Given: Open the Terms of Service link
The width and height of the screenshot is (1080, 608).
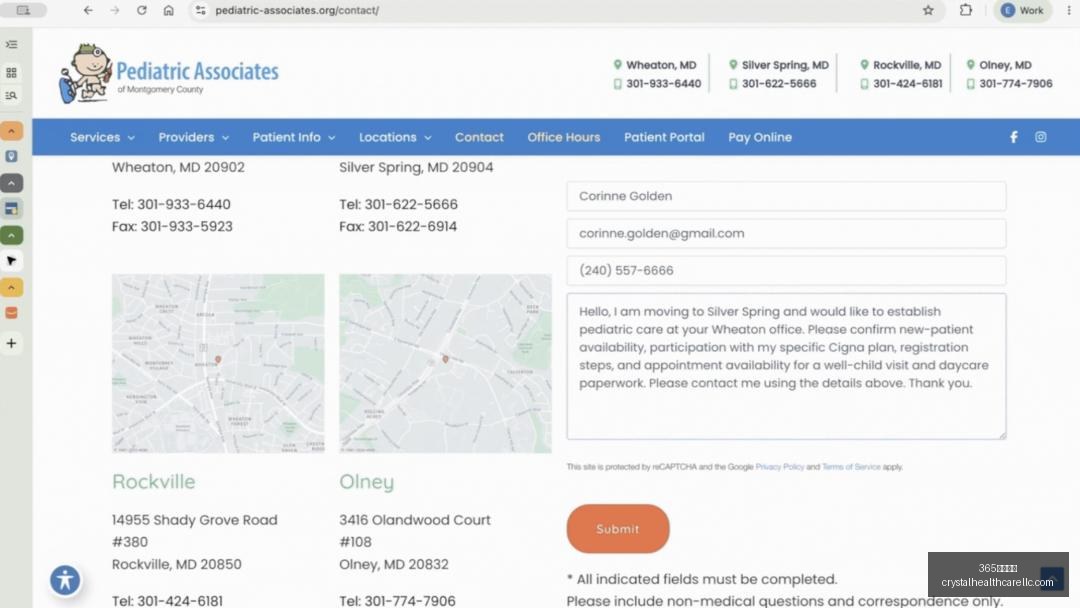Looking at the screenshot, I should (851, 467).
